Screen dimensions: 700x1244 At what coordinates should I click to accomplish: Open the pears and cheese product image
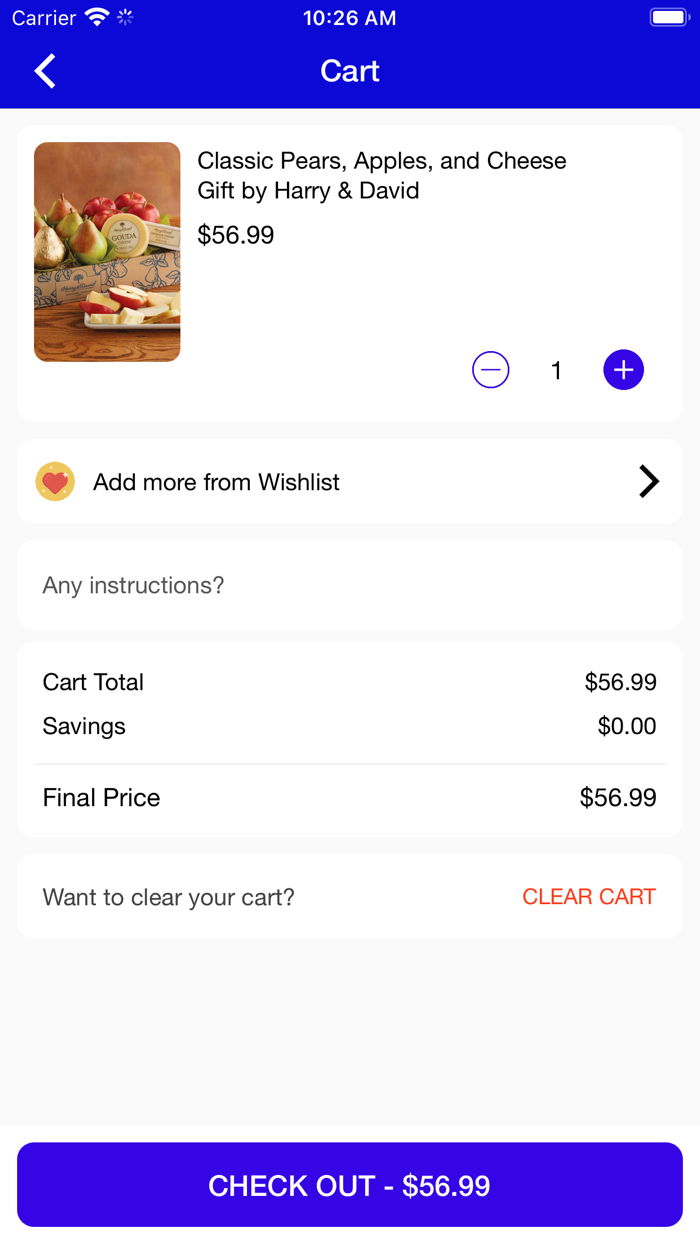coord(107,251)
